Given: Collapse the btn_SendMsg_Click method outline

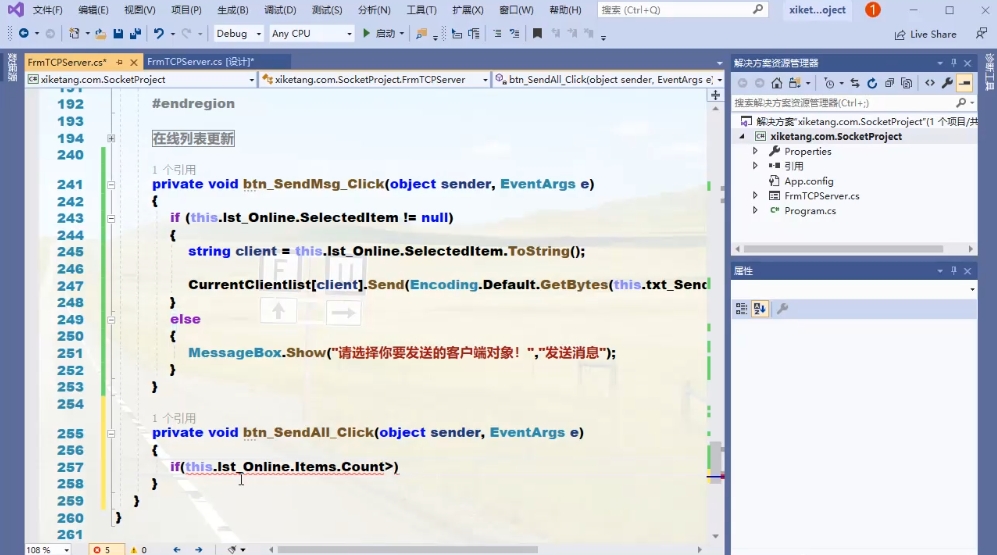Looking at the screenshot, I should pos(111,185).
